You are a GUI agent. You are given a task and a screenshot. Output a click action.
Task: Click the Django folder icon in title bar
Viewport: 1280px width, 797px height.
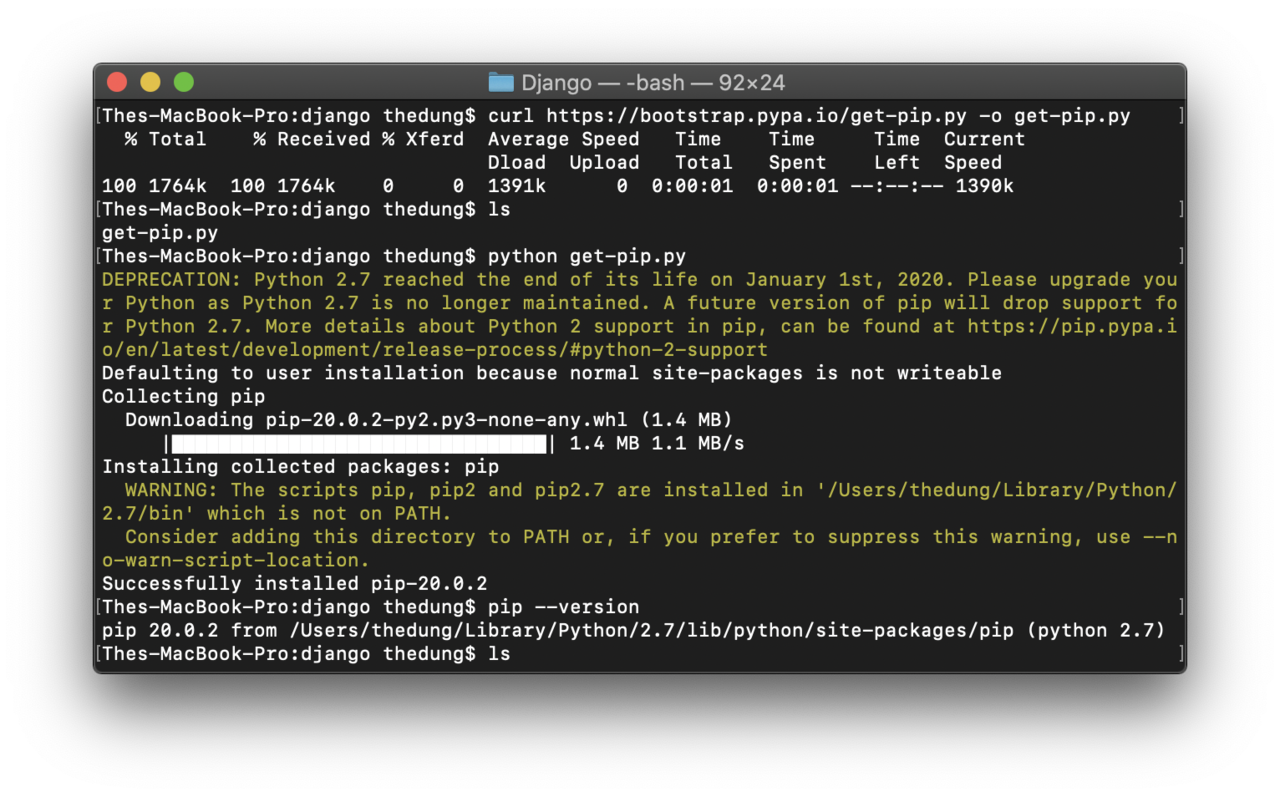click(500, 82)
